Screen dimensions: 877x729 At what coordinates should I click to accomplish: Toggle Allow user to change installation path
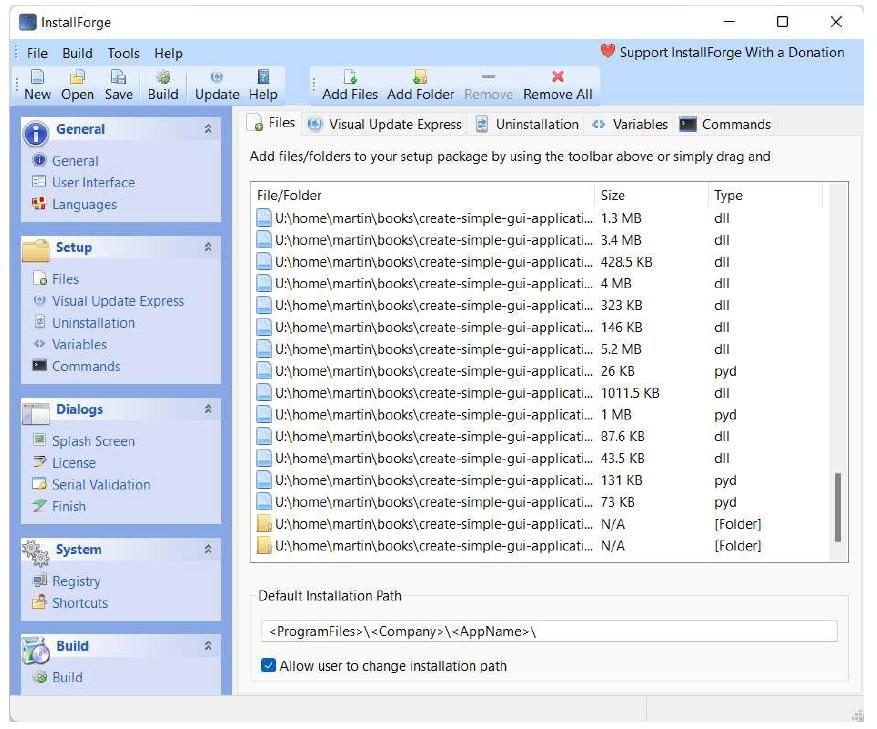pos(268,666)
